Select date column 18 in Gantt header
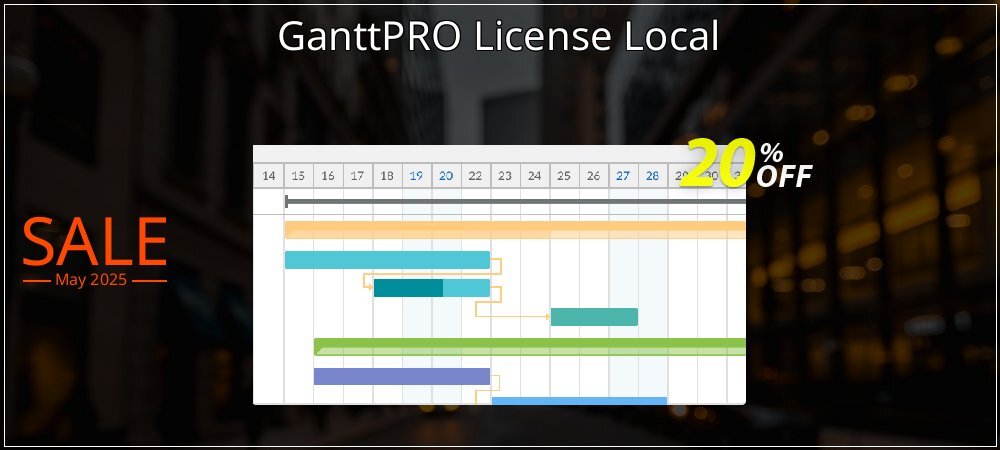The height and width of the screenshot is (450, 1000). 386,176
